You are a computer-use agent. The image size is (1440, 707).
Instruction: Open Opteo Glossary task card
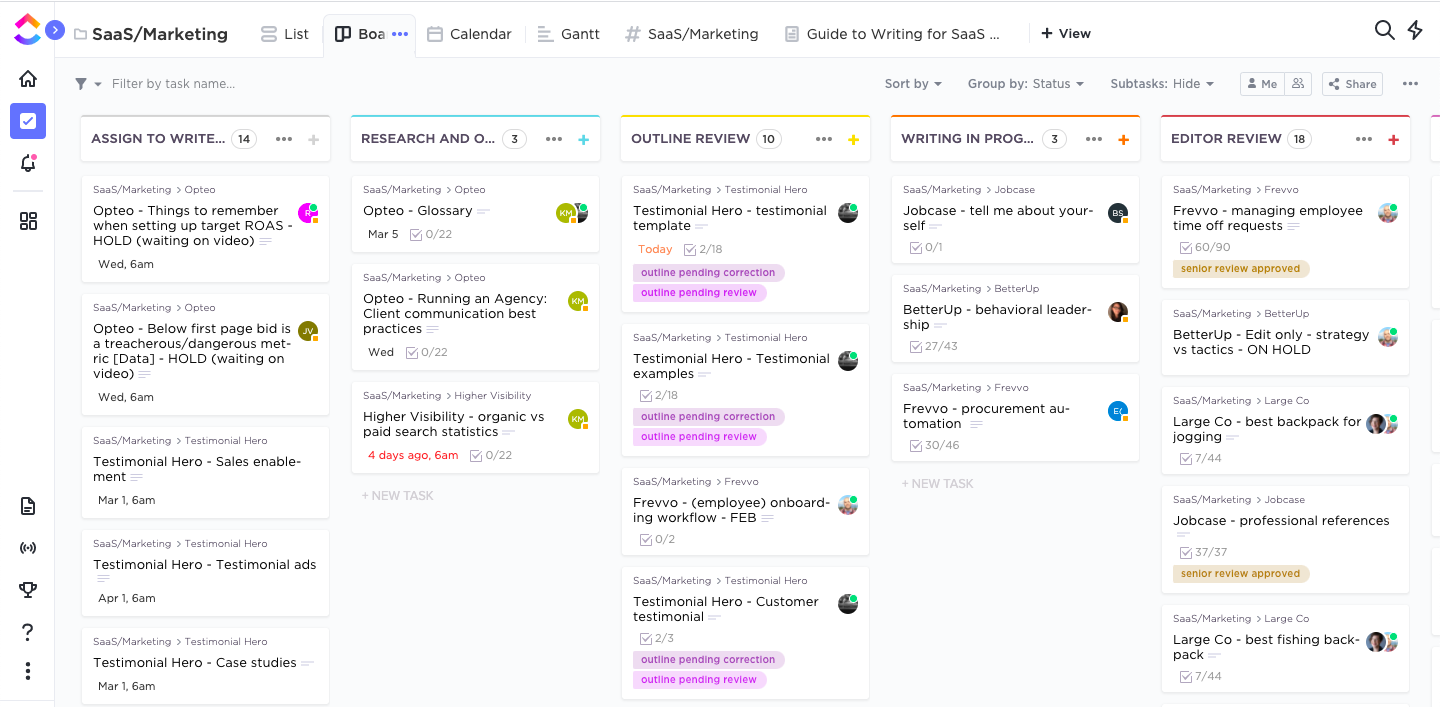point(475,213)
